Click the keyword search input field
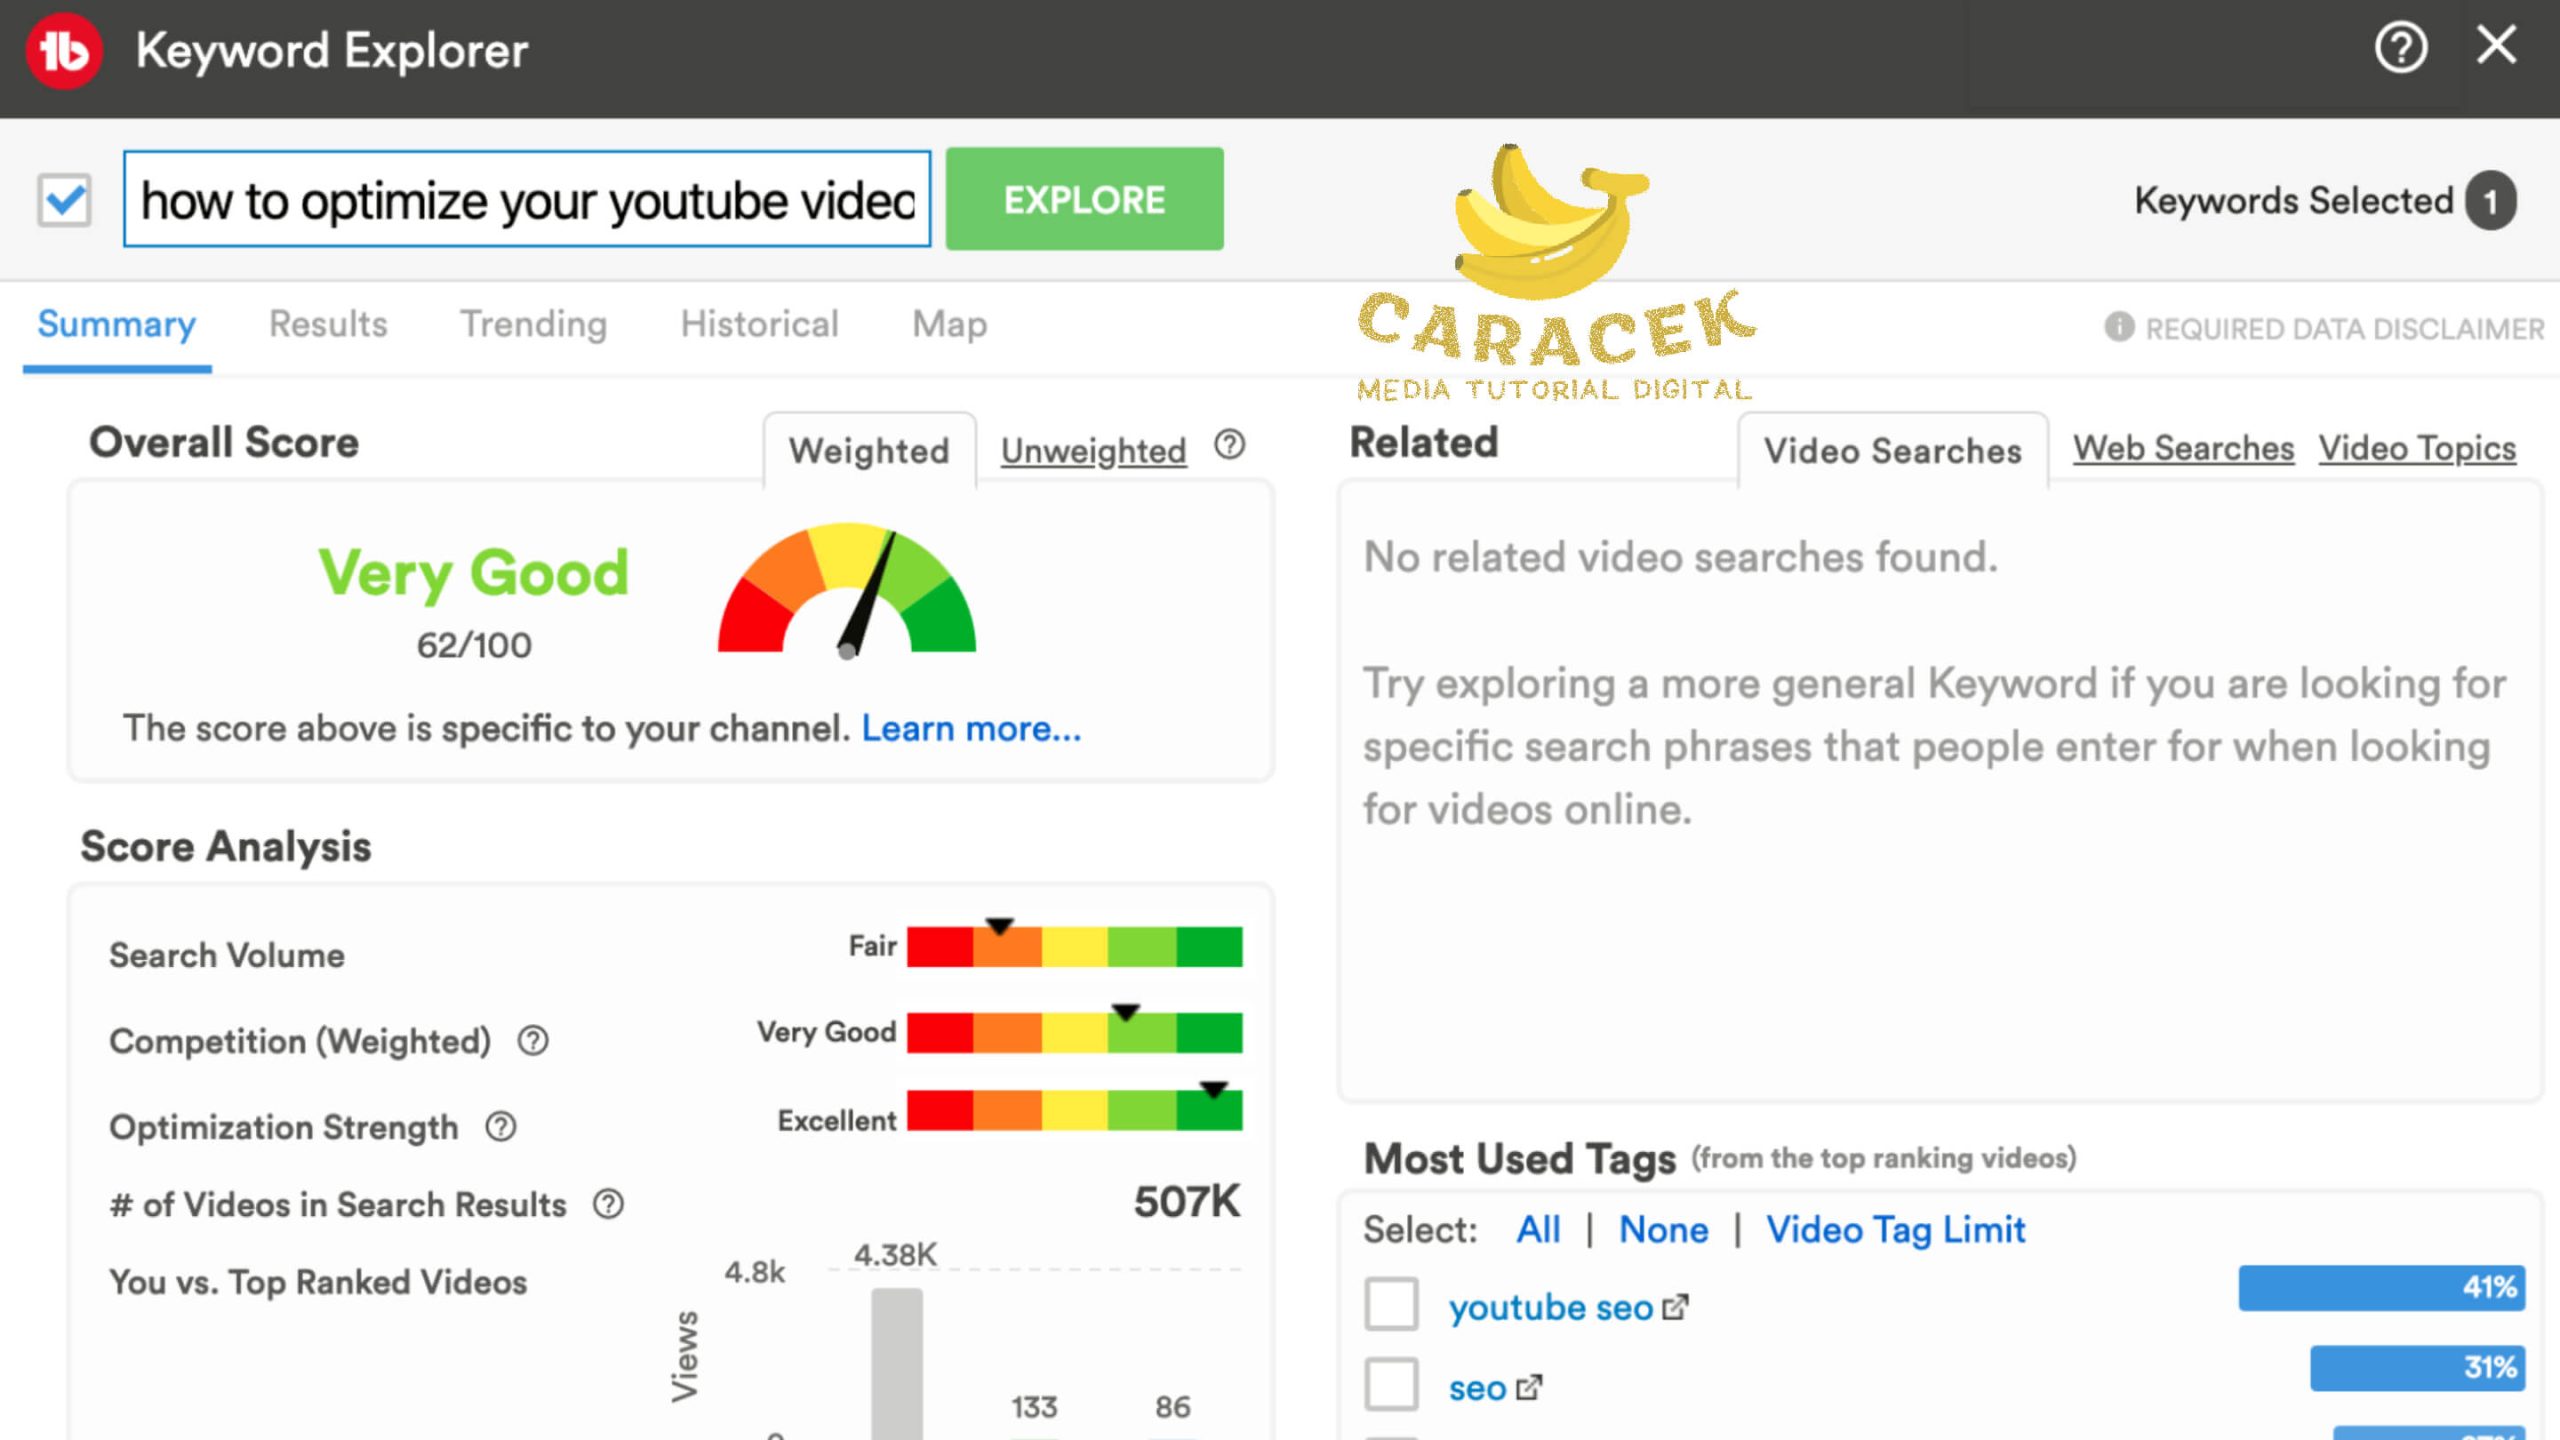 (x=527, y=199)
